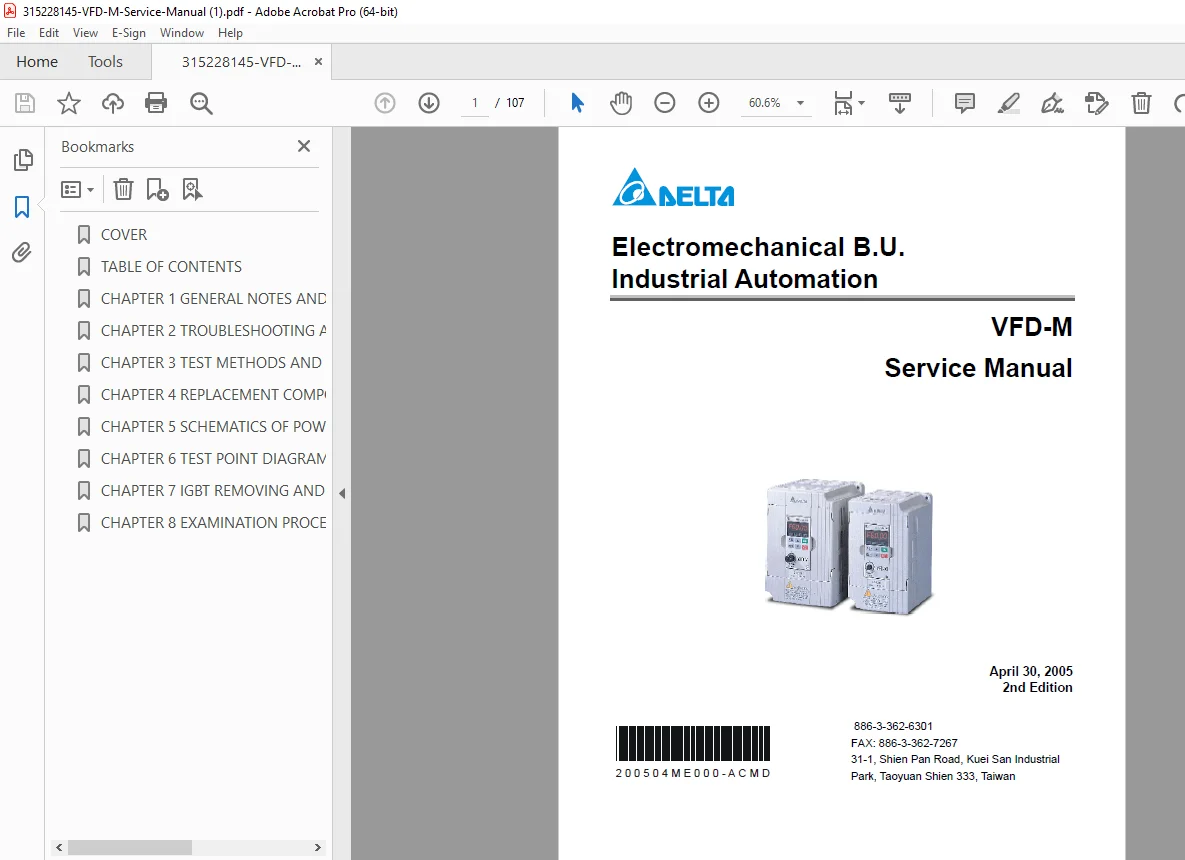Open the fit page options icon
This screenshot has height=860, width=1185.
click(849, 103)
